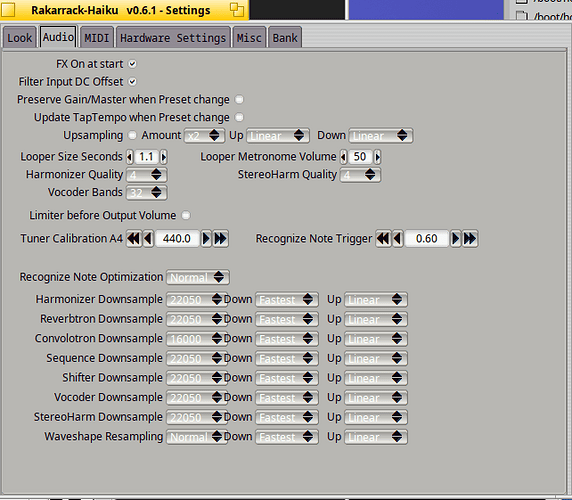Viewport: 572px width, 500px height.
Task: Open Recognize Note Optimization dropdown
Action: click(198, 278)
